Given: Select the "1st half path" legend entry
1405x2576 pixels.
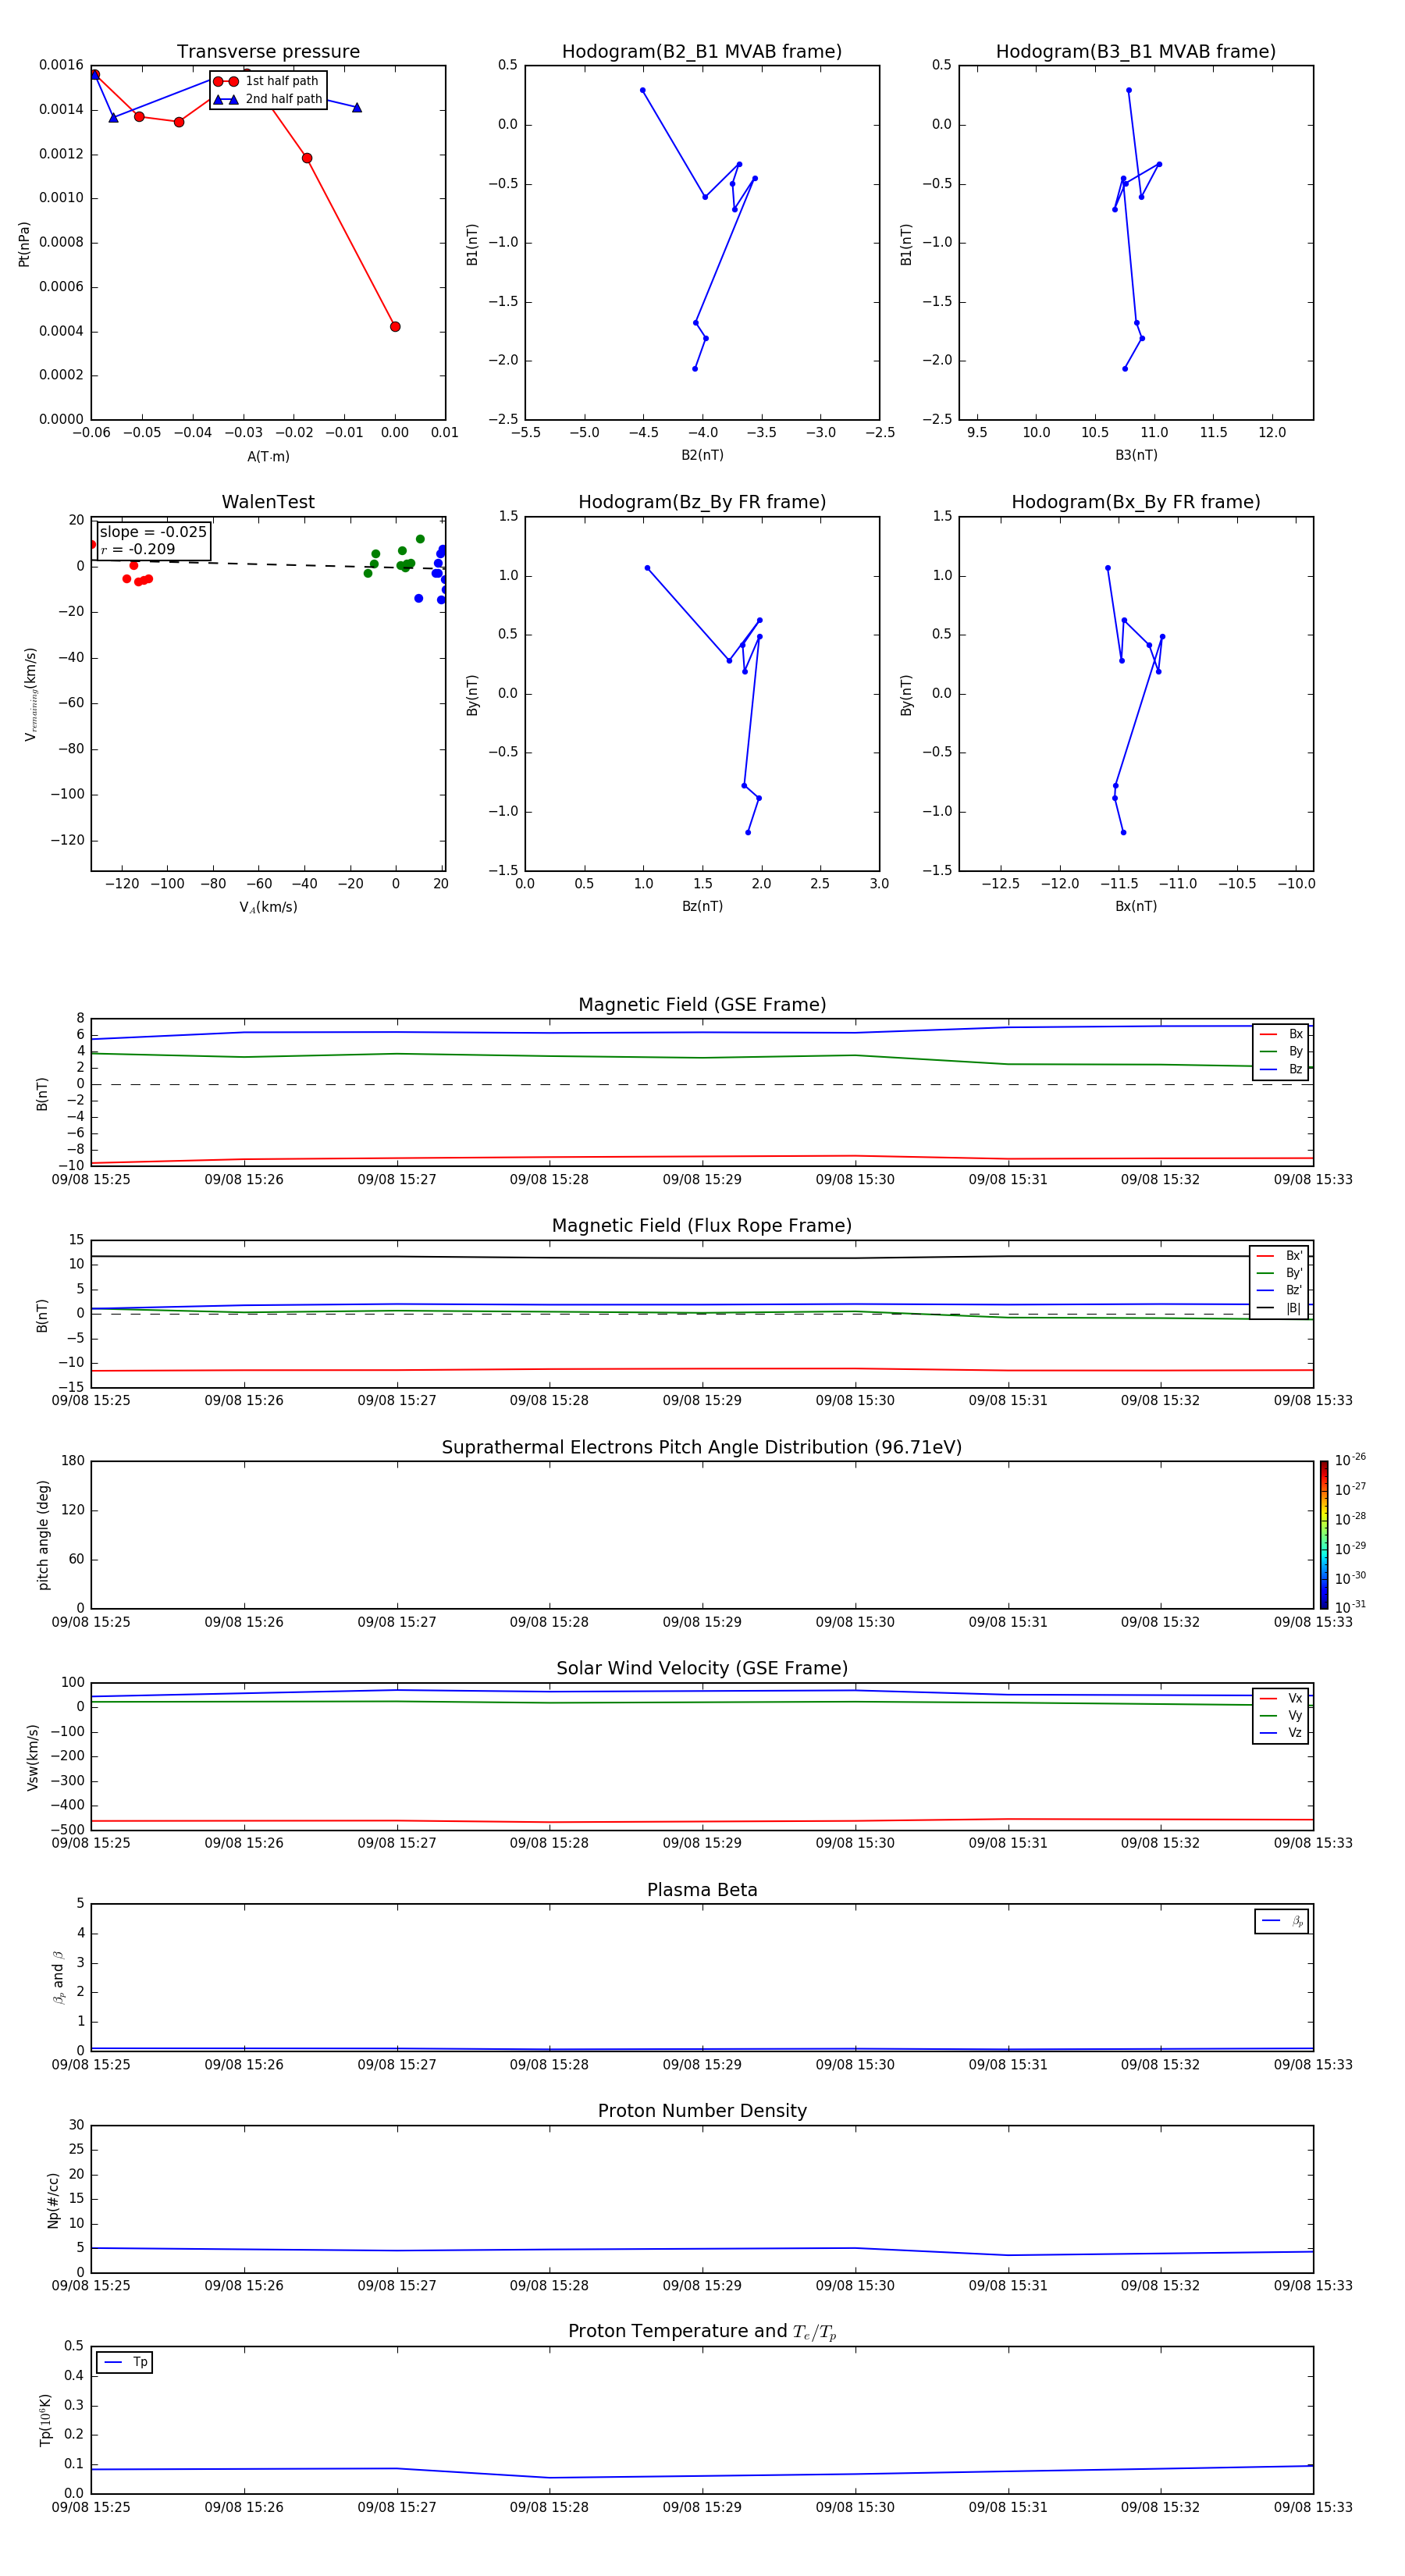Looking at the screenshot, I should (x=267, y=81).
